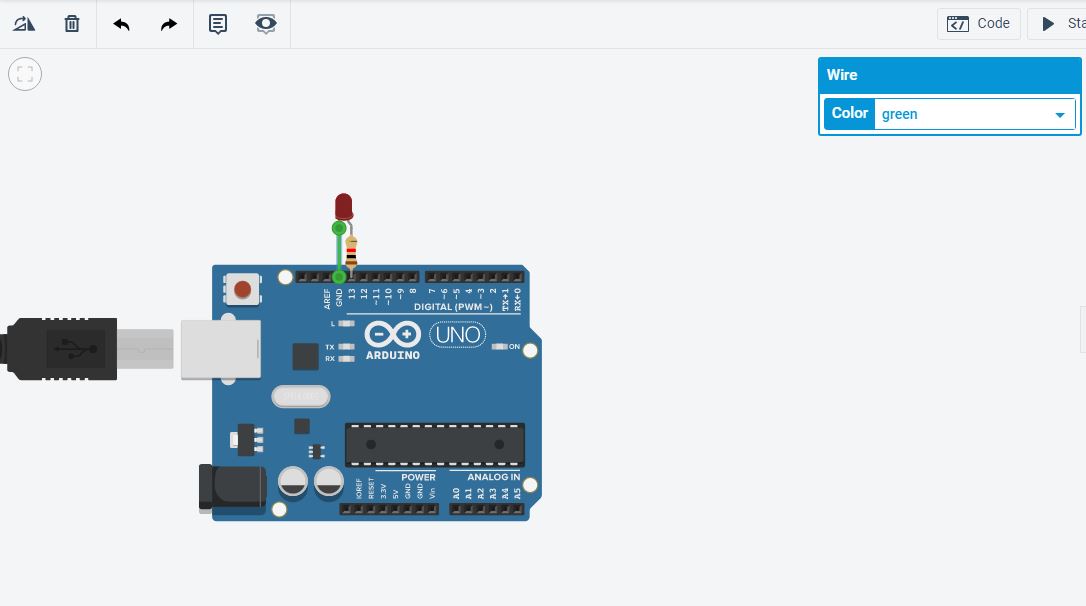The height and width of the screenshot is (606, 1086).
Task: Undo the last action
Action: click(x=121, y=24)
